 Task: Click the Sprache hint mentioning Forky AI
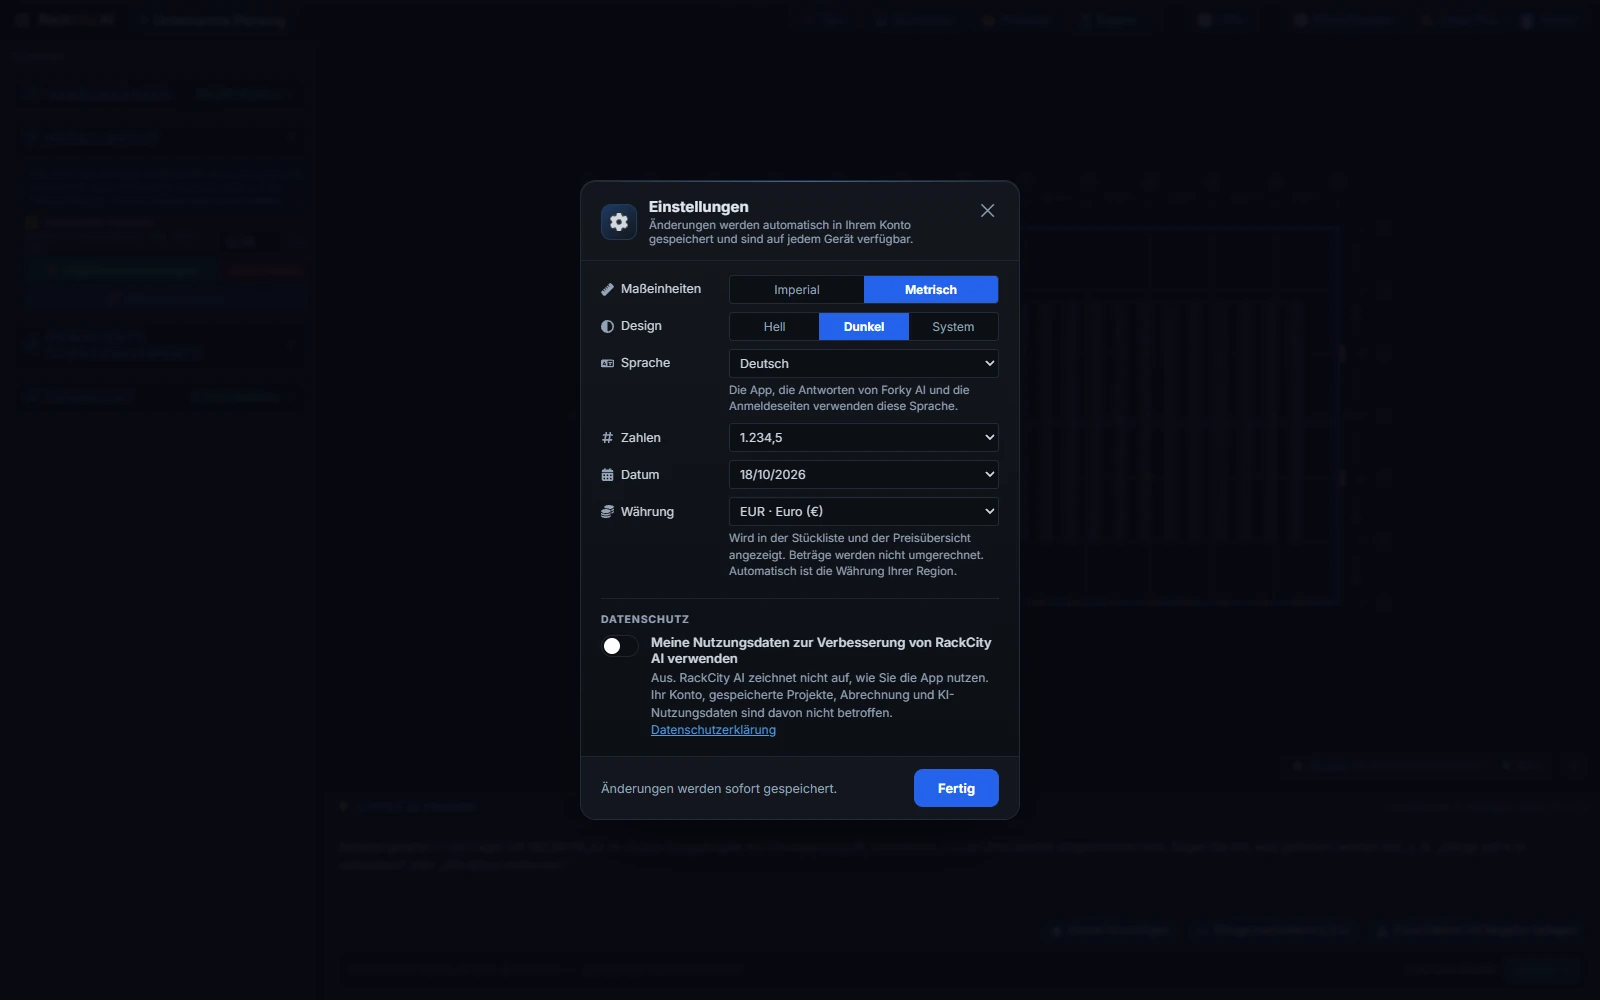coord(849,398)
